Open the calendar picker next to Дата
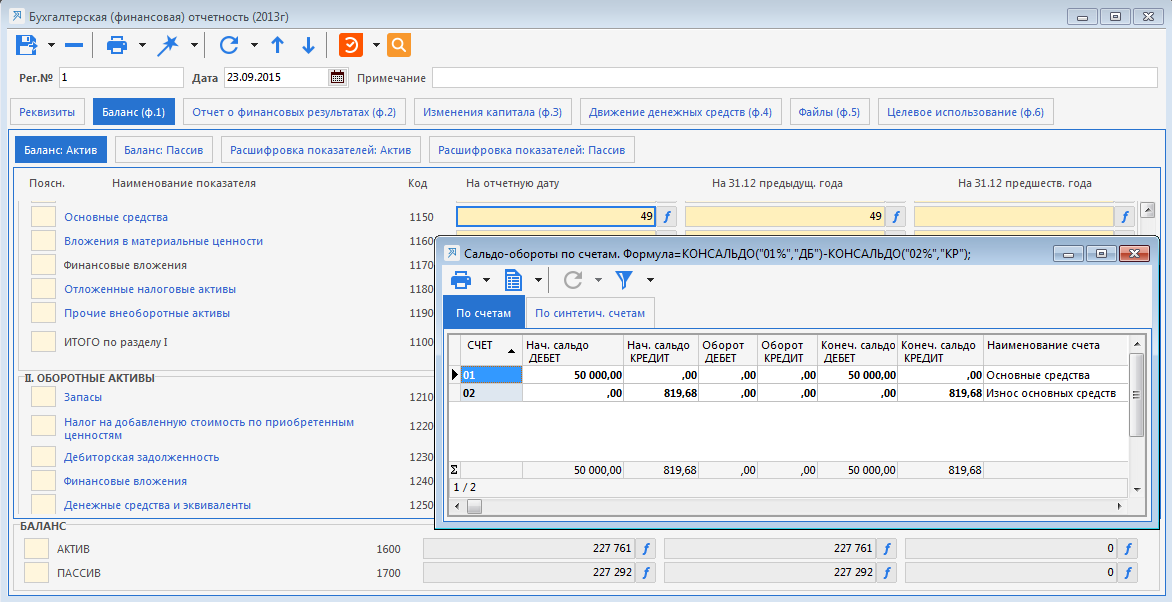 pos(337,77)
